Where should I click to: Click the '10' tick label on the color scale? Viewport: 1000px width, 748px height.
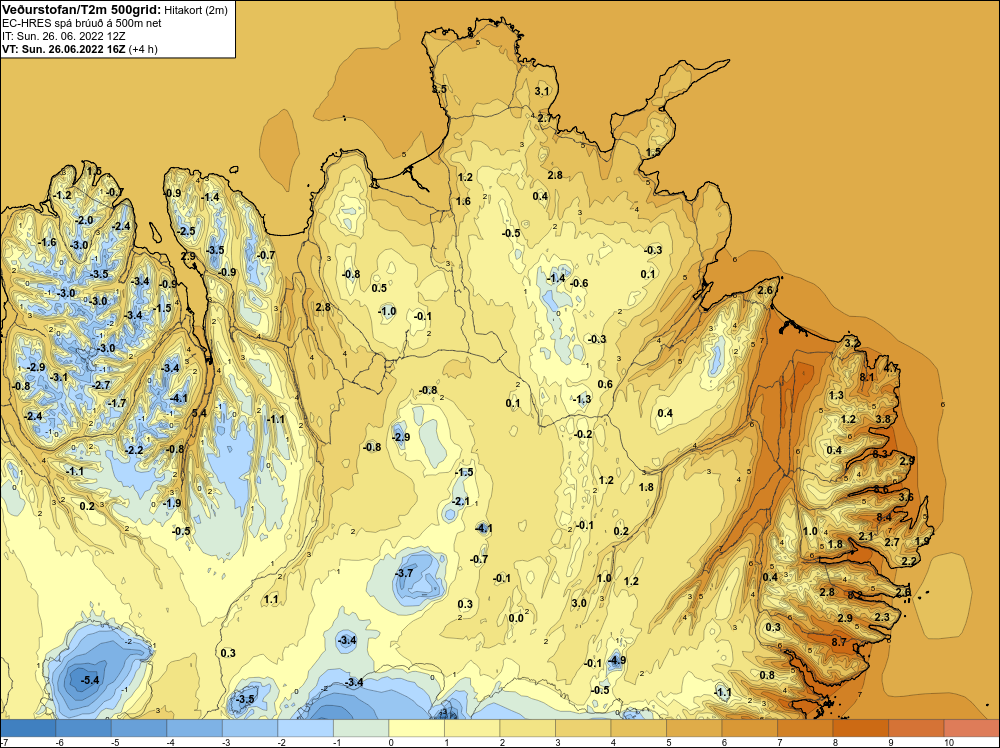tap(948, 742)
